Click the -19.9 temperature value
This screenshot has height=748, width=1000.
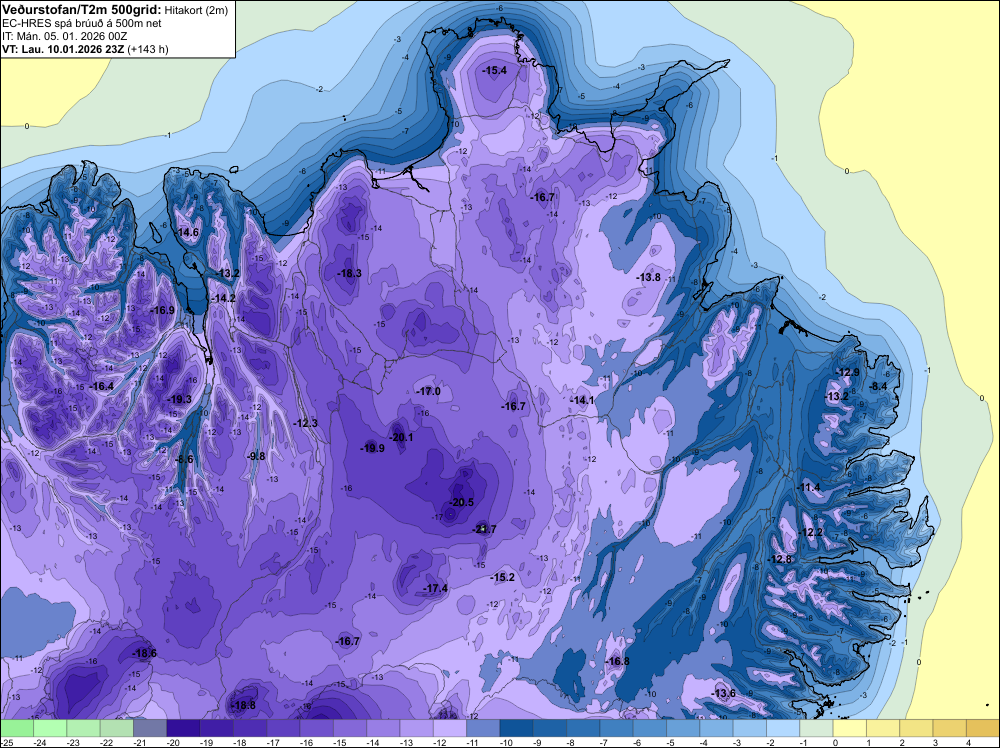pyautogui.click(x=372, y=448)
